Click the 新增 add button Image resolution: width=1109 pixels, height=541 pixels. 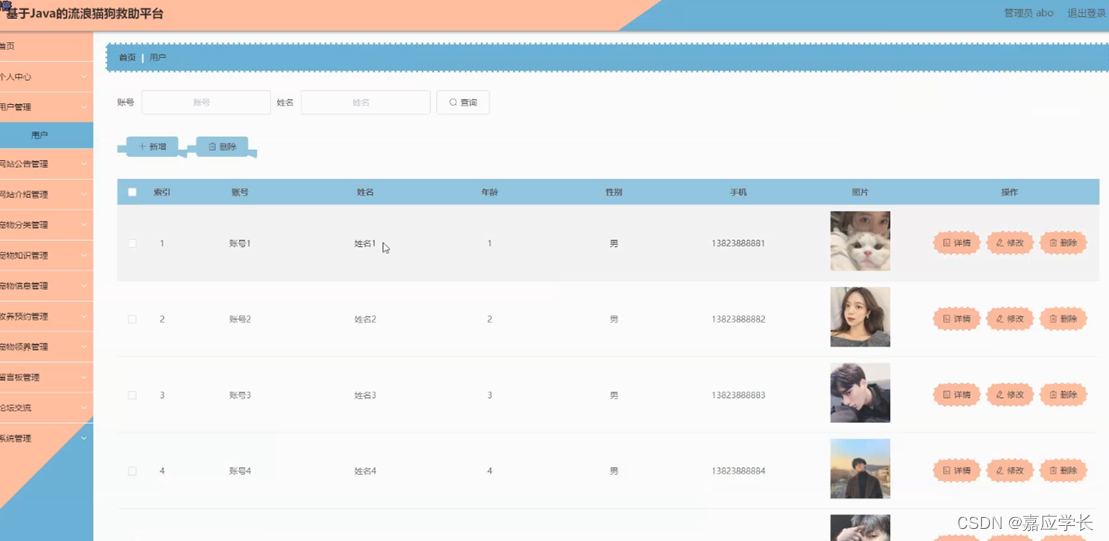152,146
